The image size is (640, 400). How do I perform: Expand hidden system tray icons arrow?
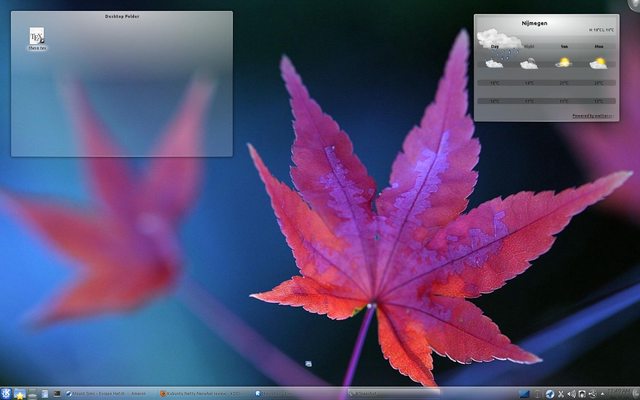602,394
